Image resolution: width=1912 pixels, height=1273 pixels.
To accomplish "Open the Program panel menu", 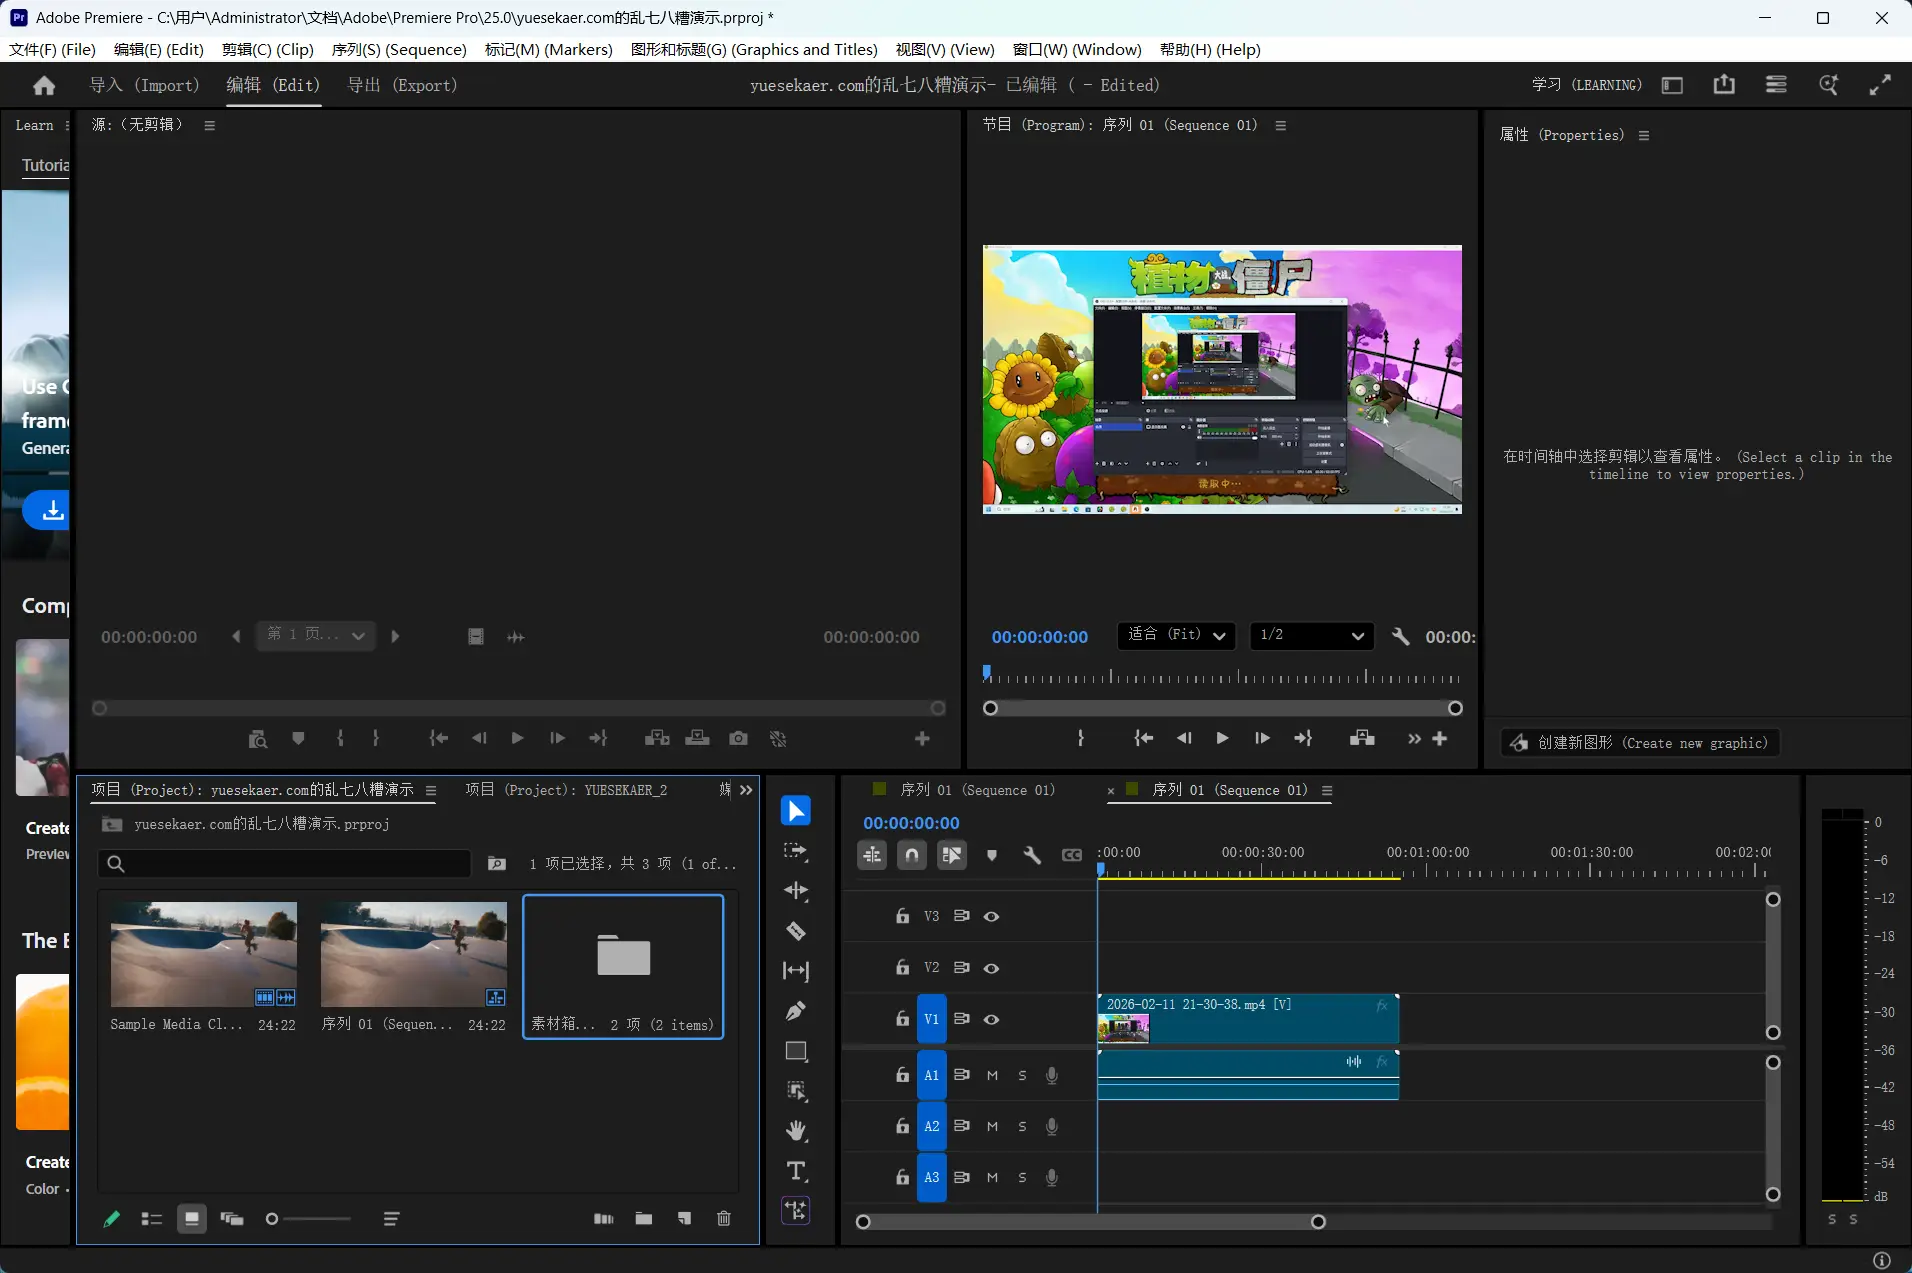I will coord(1280,125).
